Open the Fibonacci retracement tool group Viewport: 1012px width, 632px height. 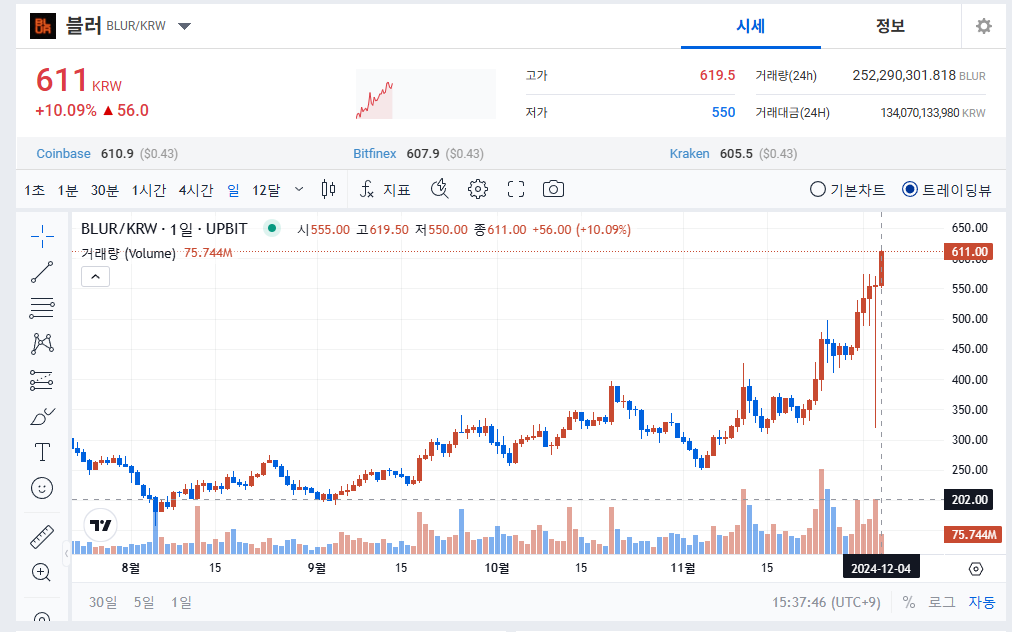(42, 308)
